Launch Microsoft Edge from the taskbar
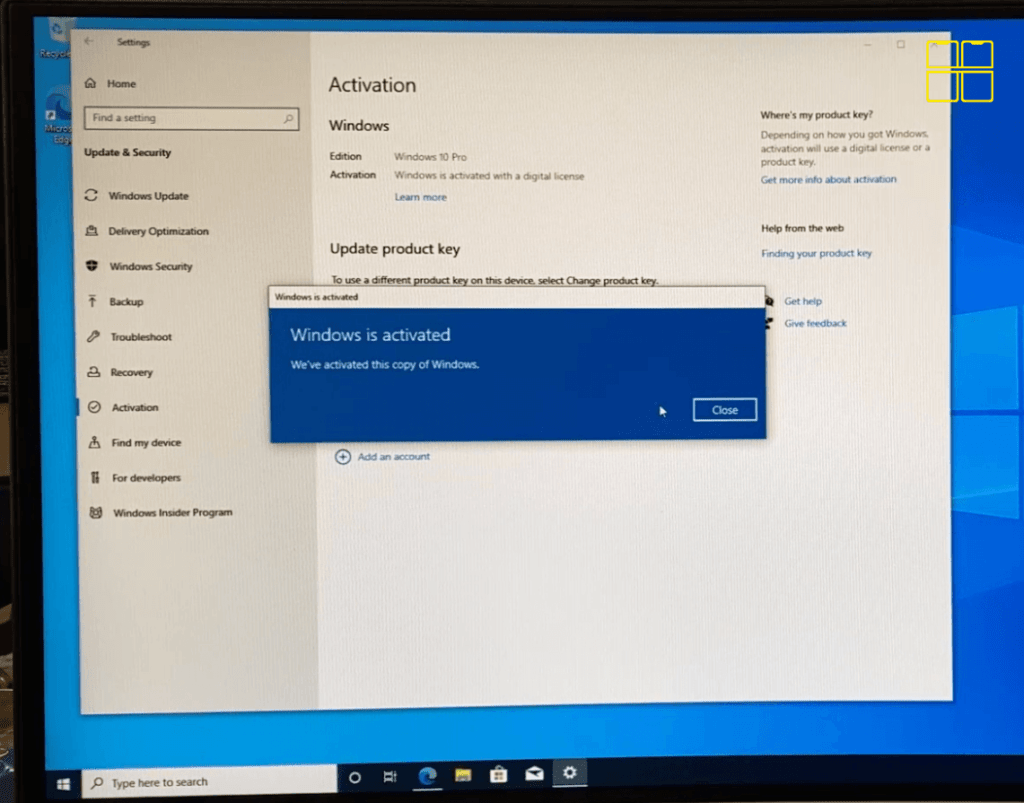 point(427,774)
